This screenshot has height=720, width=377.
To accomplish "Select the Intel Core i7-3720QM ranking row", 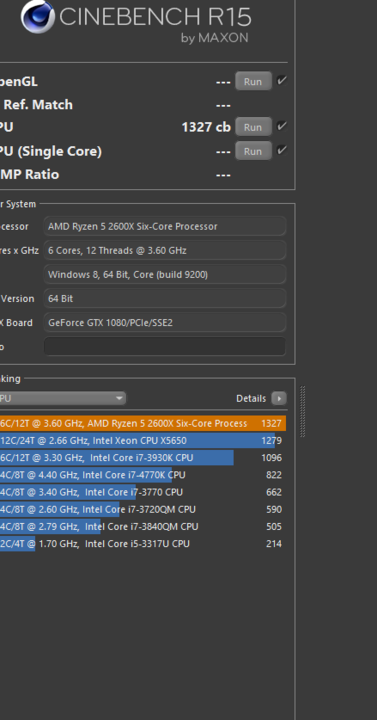I will click(x=143, y=509).
